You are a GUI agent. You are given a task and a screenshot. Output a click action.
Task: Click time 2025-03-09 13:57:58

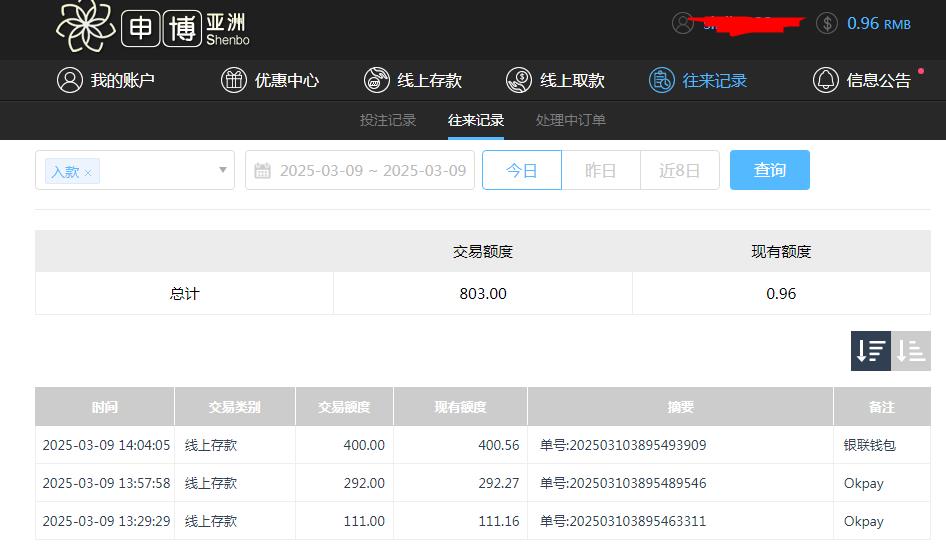coord(106,483)
